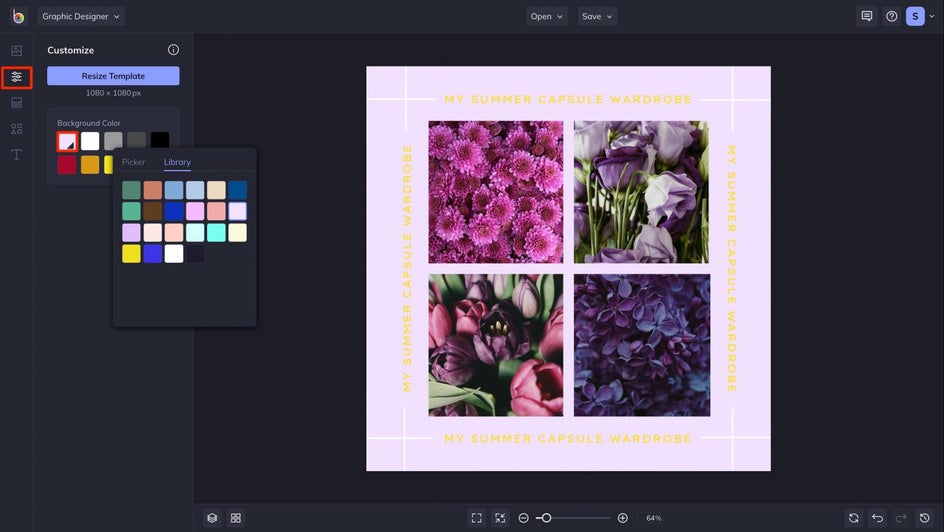
Task: Open the Save menu dropdown
Action: 597,16
